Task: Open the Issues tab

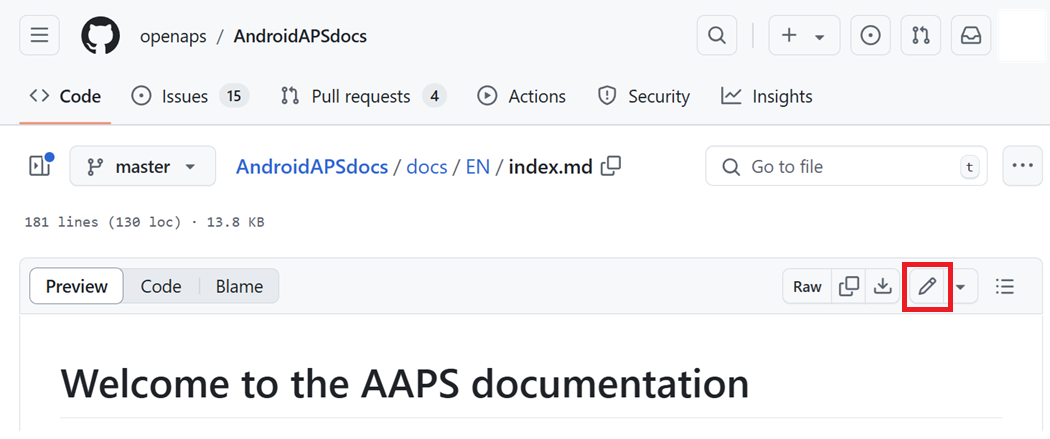Action: pos(190,96)
